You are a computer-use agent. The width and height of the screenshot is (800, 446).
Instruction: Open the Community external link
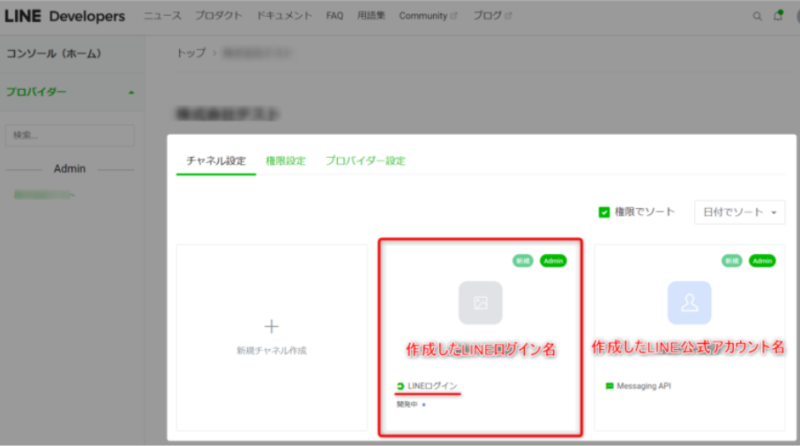(428, 16)
